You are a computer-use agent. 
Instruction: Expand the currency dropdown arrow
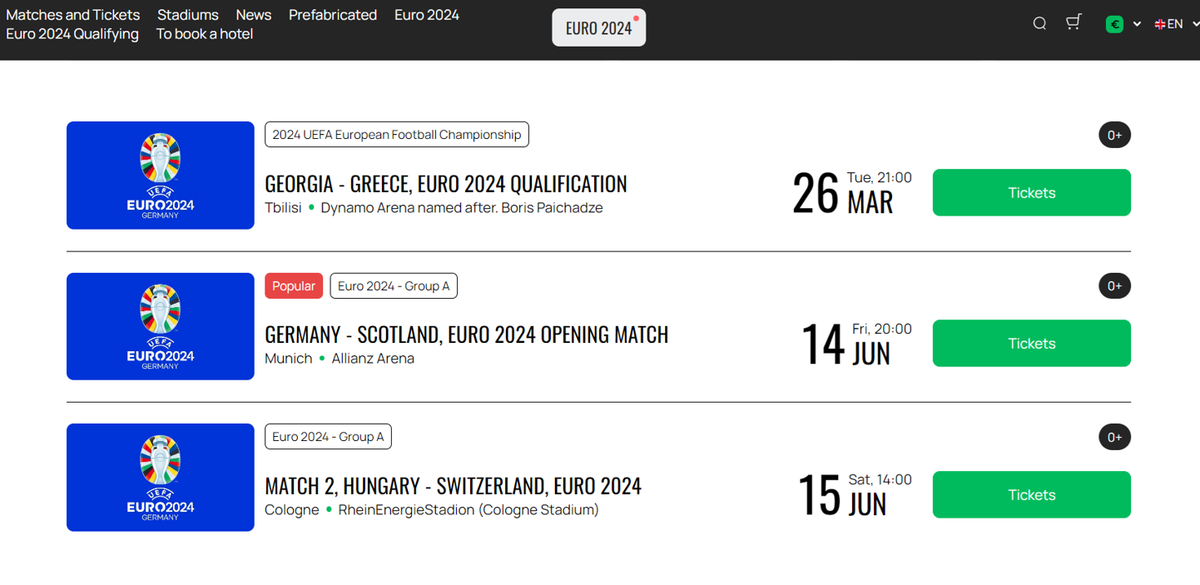(x=1137, y=24)
